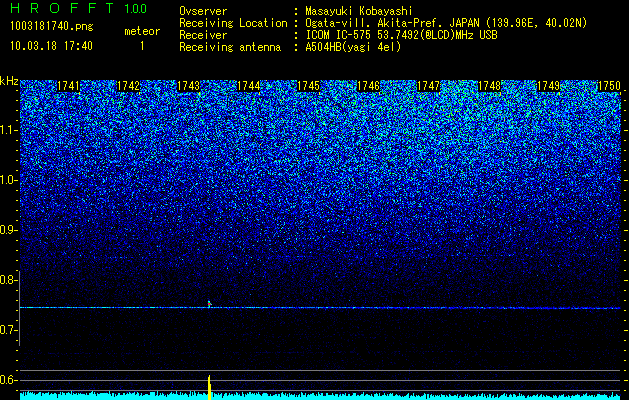Click the observer name Masayuki Kobayashi

[x=359, y=11]
